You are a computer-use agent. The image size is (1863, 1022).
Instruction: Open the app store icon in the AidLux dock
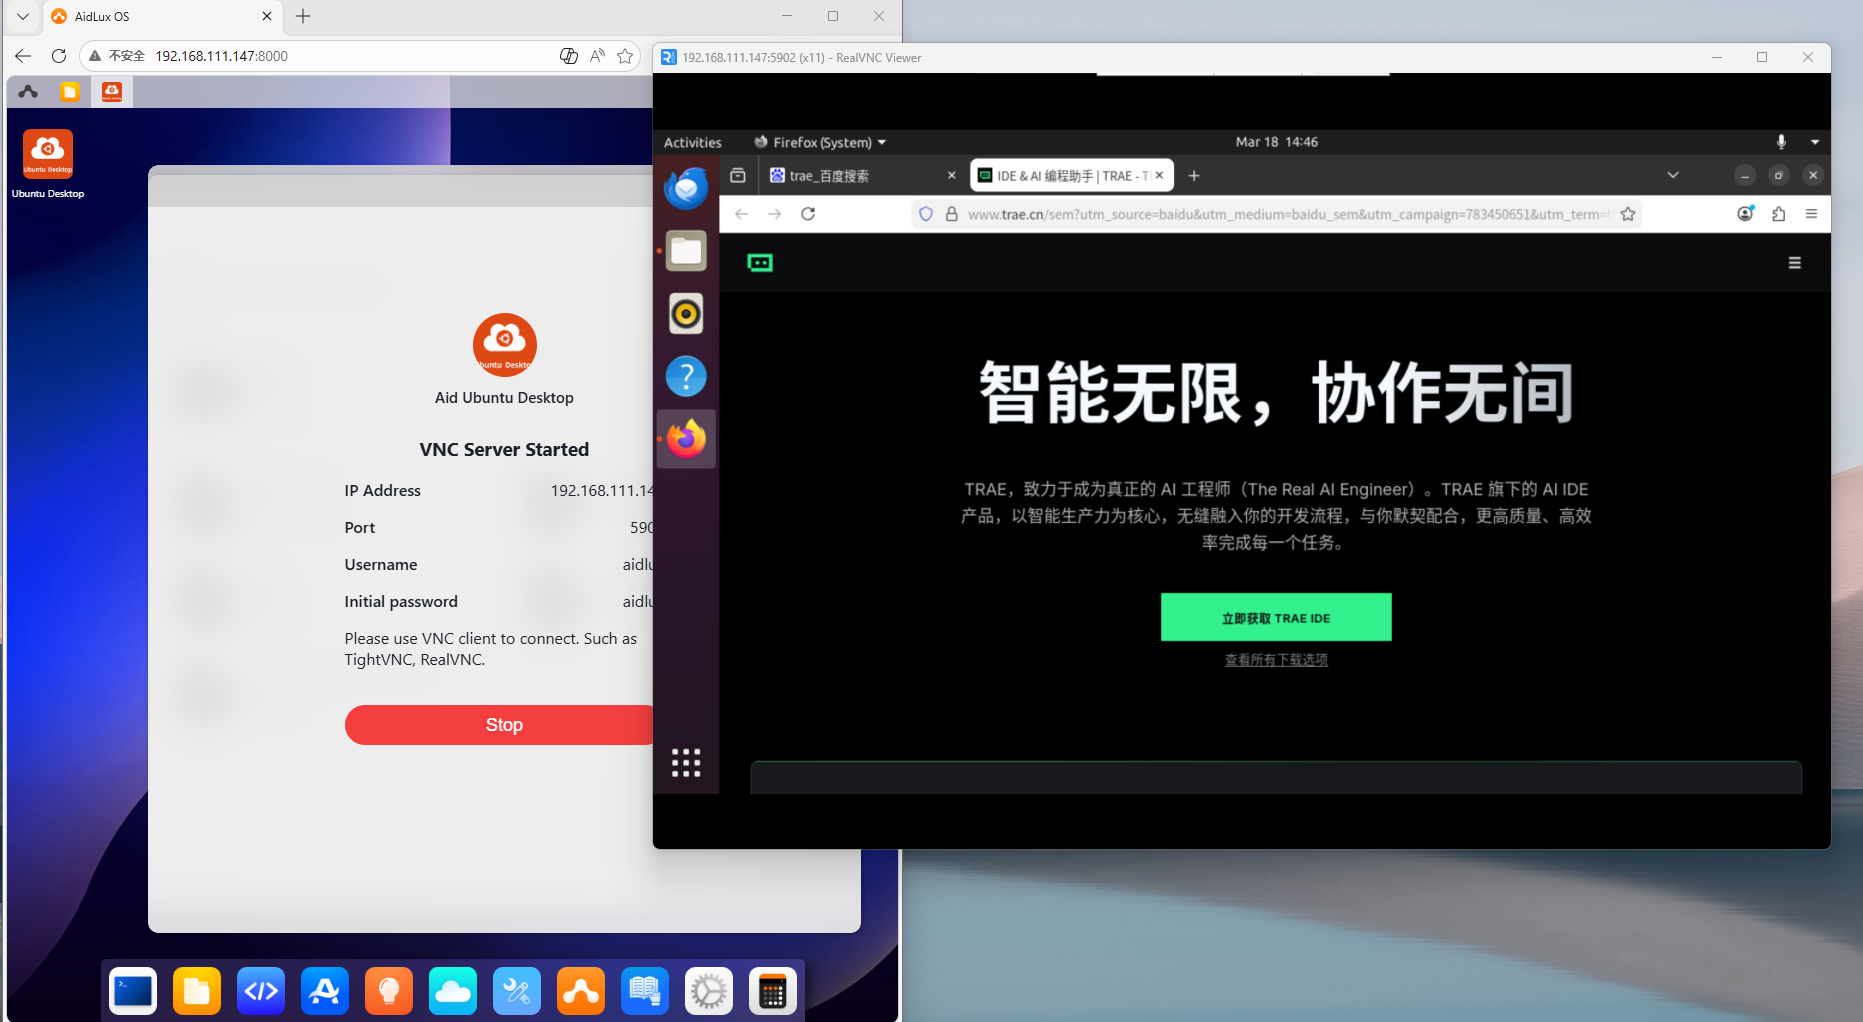tap(325, 991)
